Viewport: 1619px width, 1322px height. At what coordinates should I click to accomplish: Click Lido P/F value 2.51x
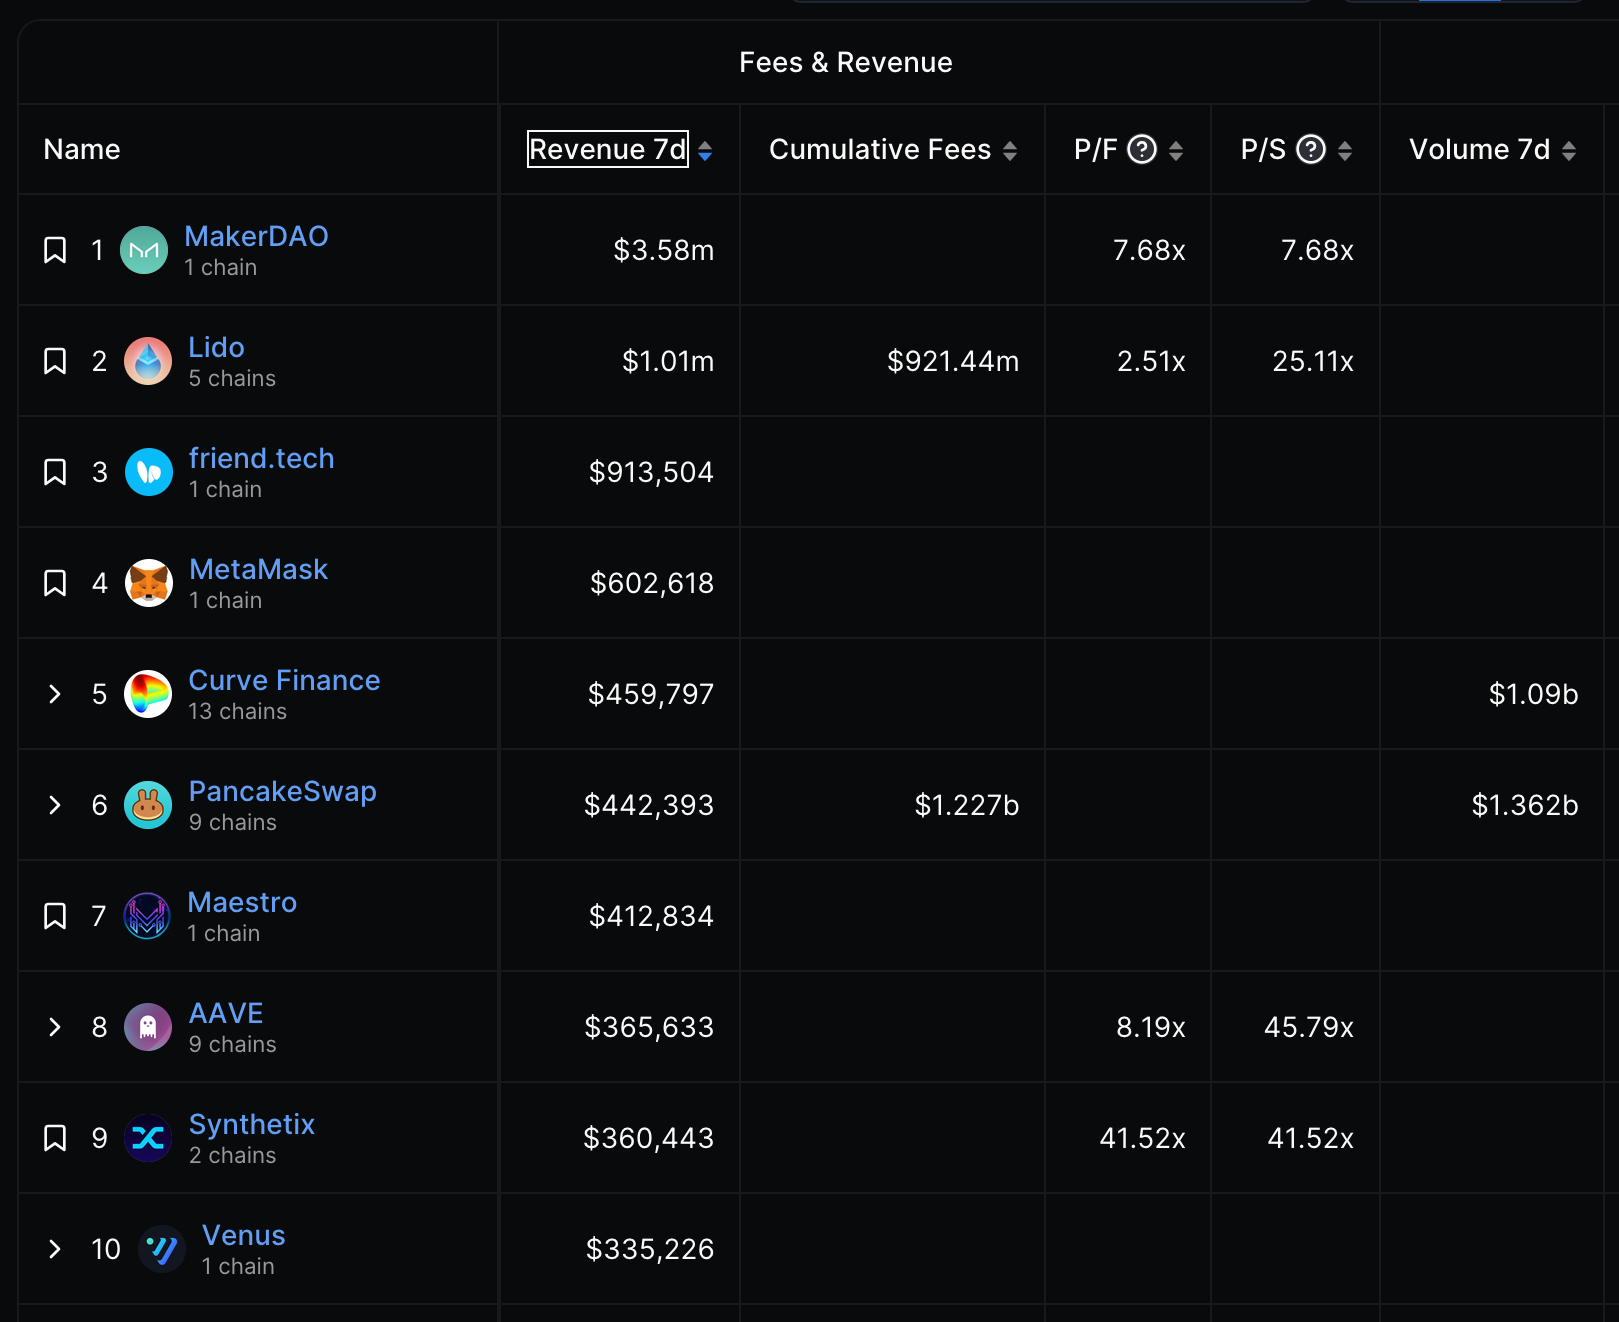coord(1151,361)
